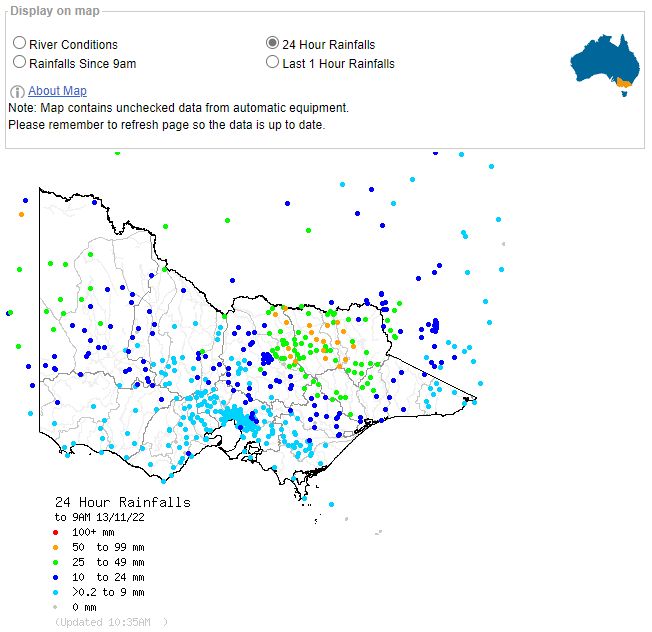This screenshot has width=652, height=632.
Task: Click the dark blue 10 to 24 mm legend dot
Action: pos(55,577)
